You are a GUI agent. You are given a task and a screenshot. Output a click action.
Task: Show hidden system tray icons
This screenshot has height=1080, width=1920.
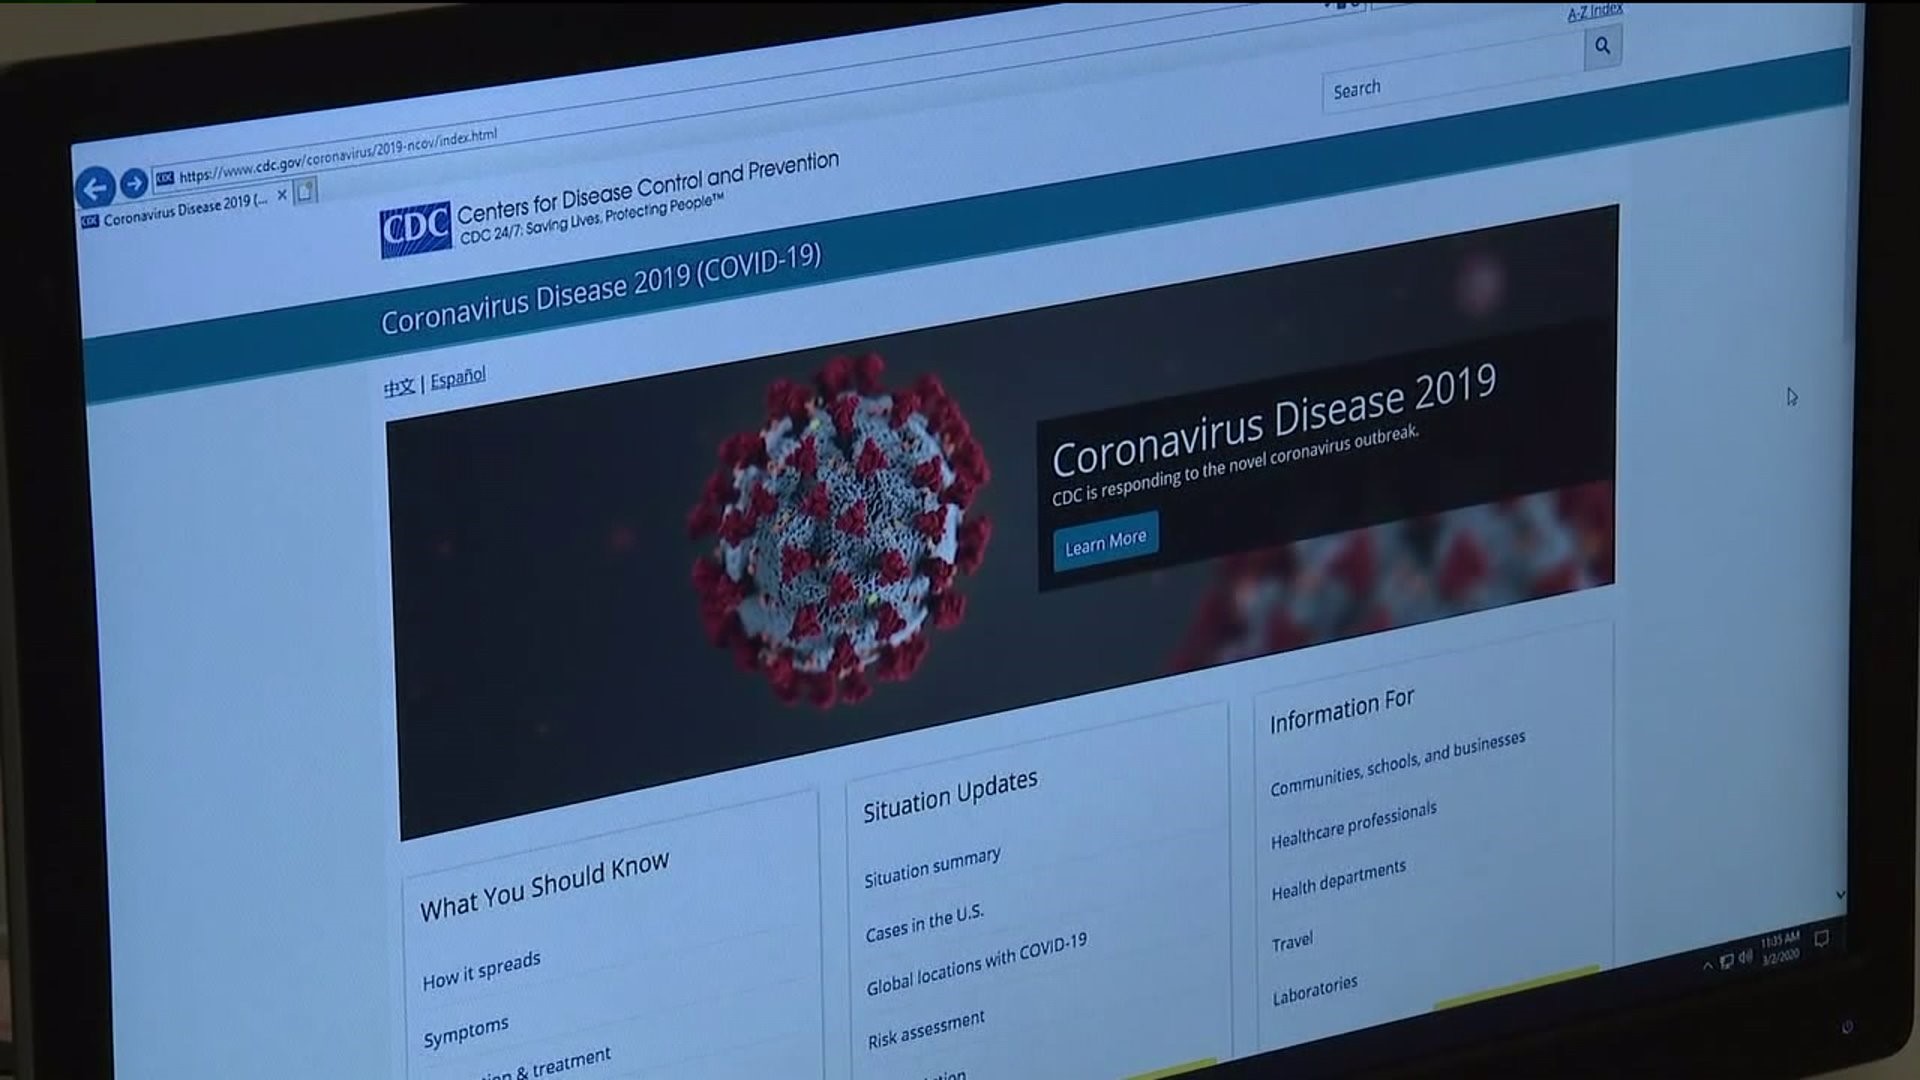(1707, 965)
